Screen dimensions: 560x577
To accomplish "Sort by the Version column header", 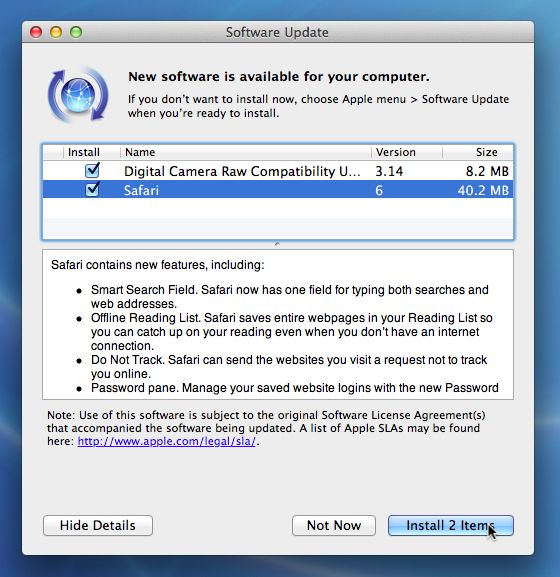I will tap(407, 152).
